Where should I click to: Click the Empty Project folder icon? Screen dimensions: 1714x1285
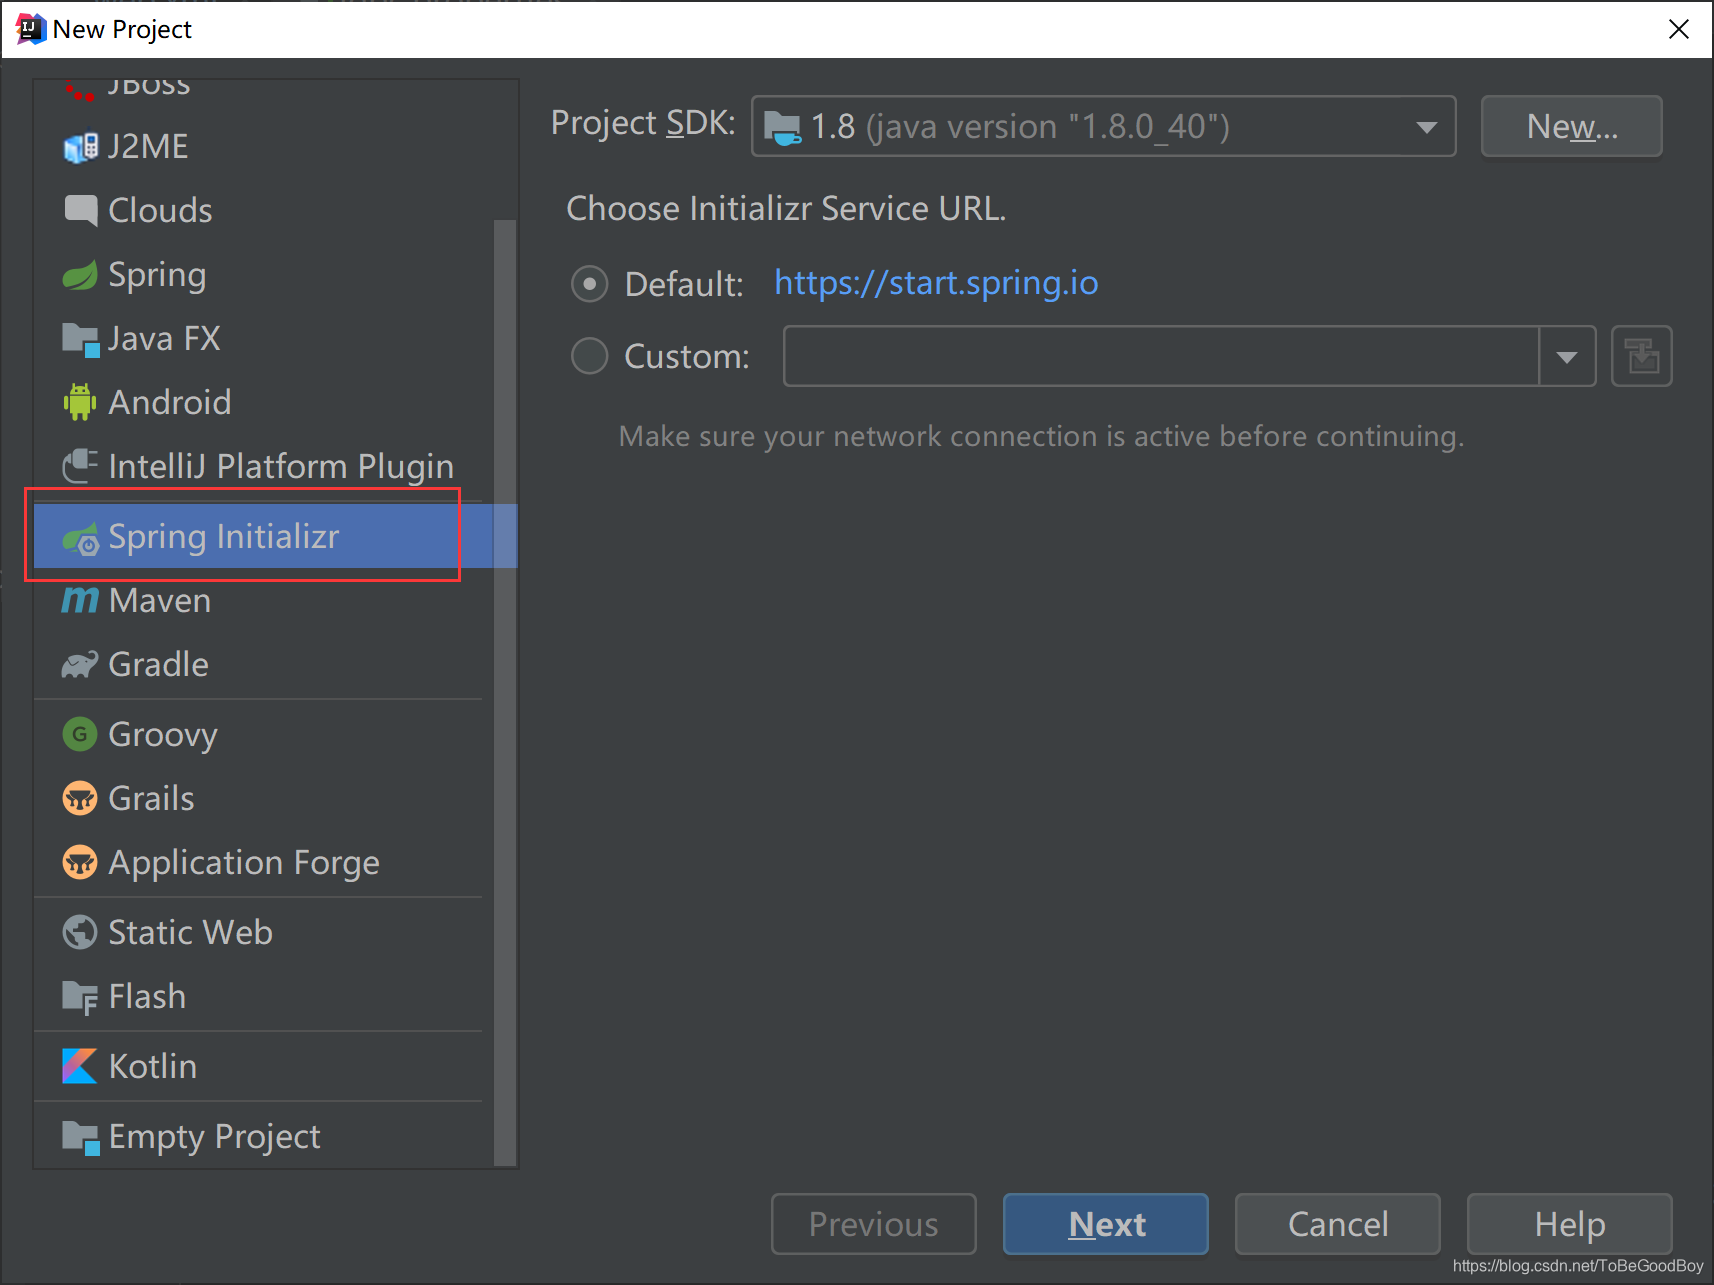click(x=80, y=1137)
